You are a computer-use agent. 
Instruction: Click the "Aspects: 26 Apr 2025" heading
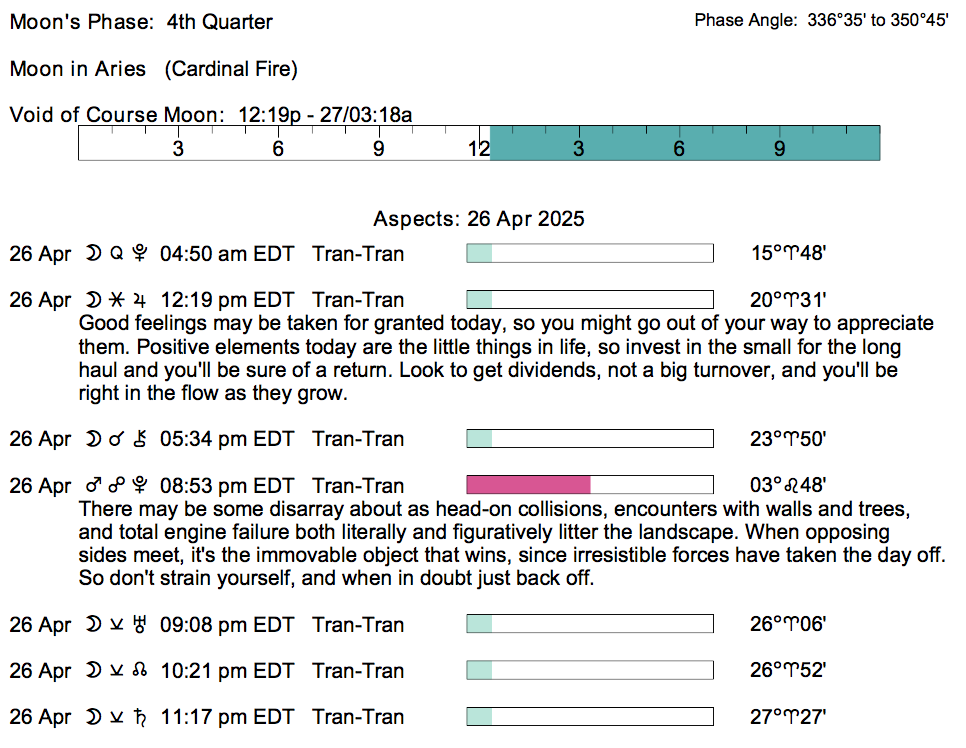(x=479, y=219)
